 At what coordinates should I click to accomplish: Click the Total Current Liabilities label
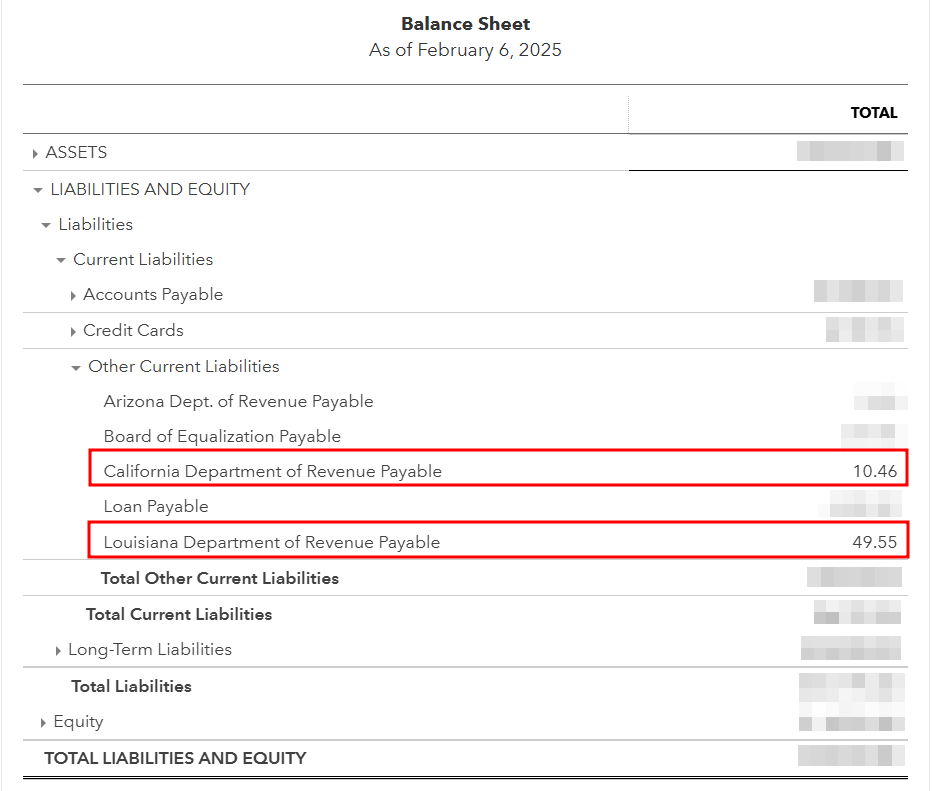(x=178, y=614)
